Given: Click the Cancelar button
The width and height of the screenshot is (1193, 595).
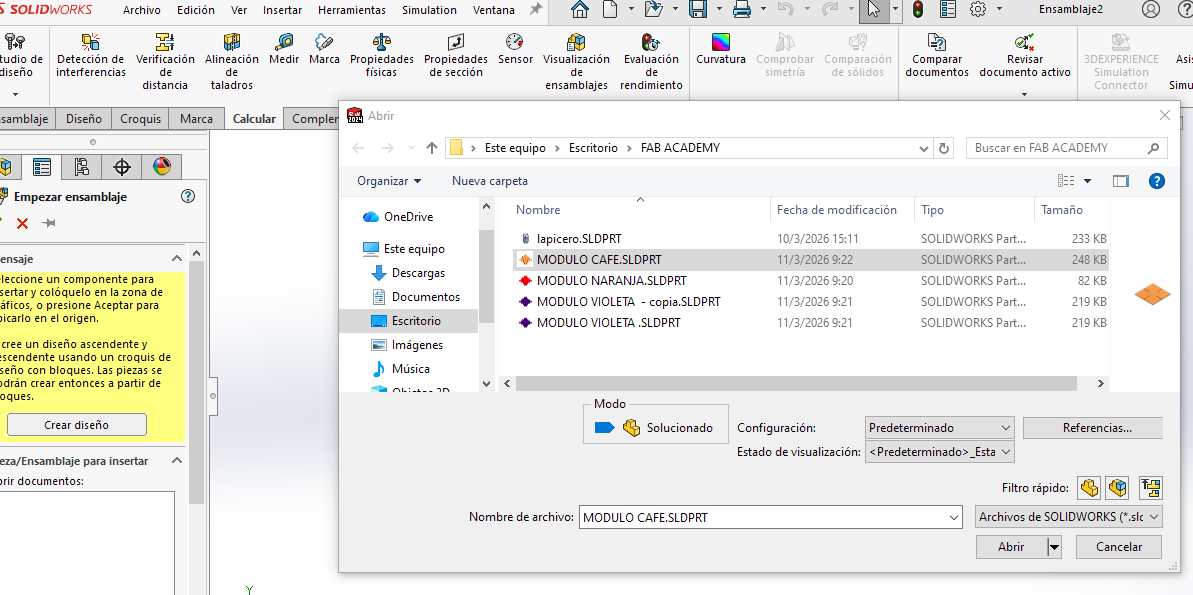Looking at the screenshot, I should pos(1119,546).
